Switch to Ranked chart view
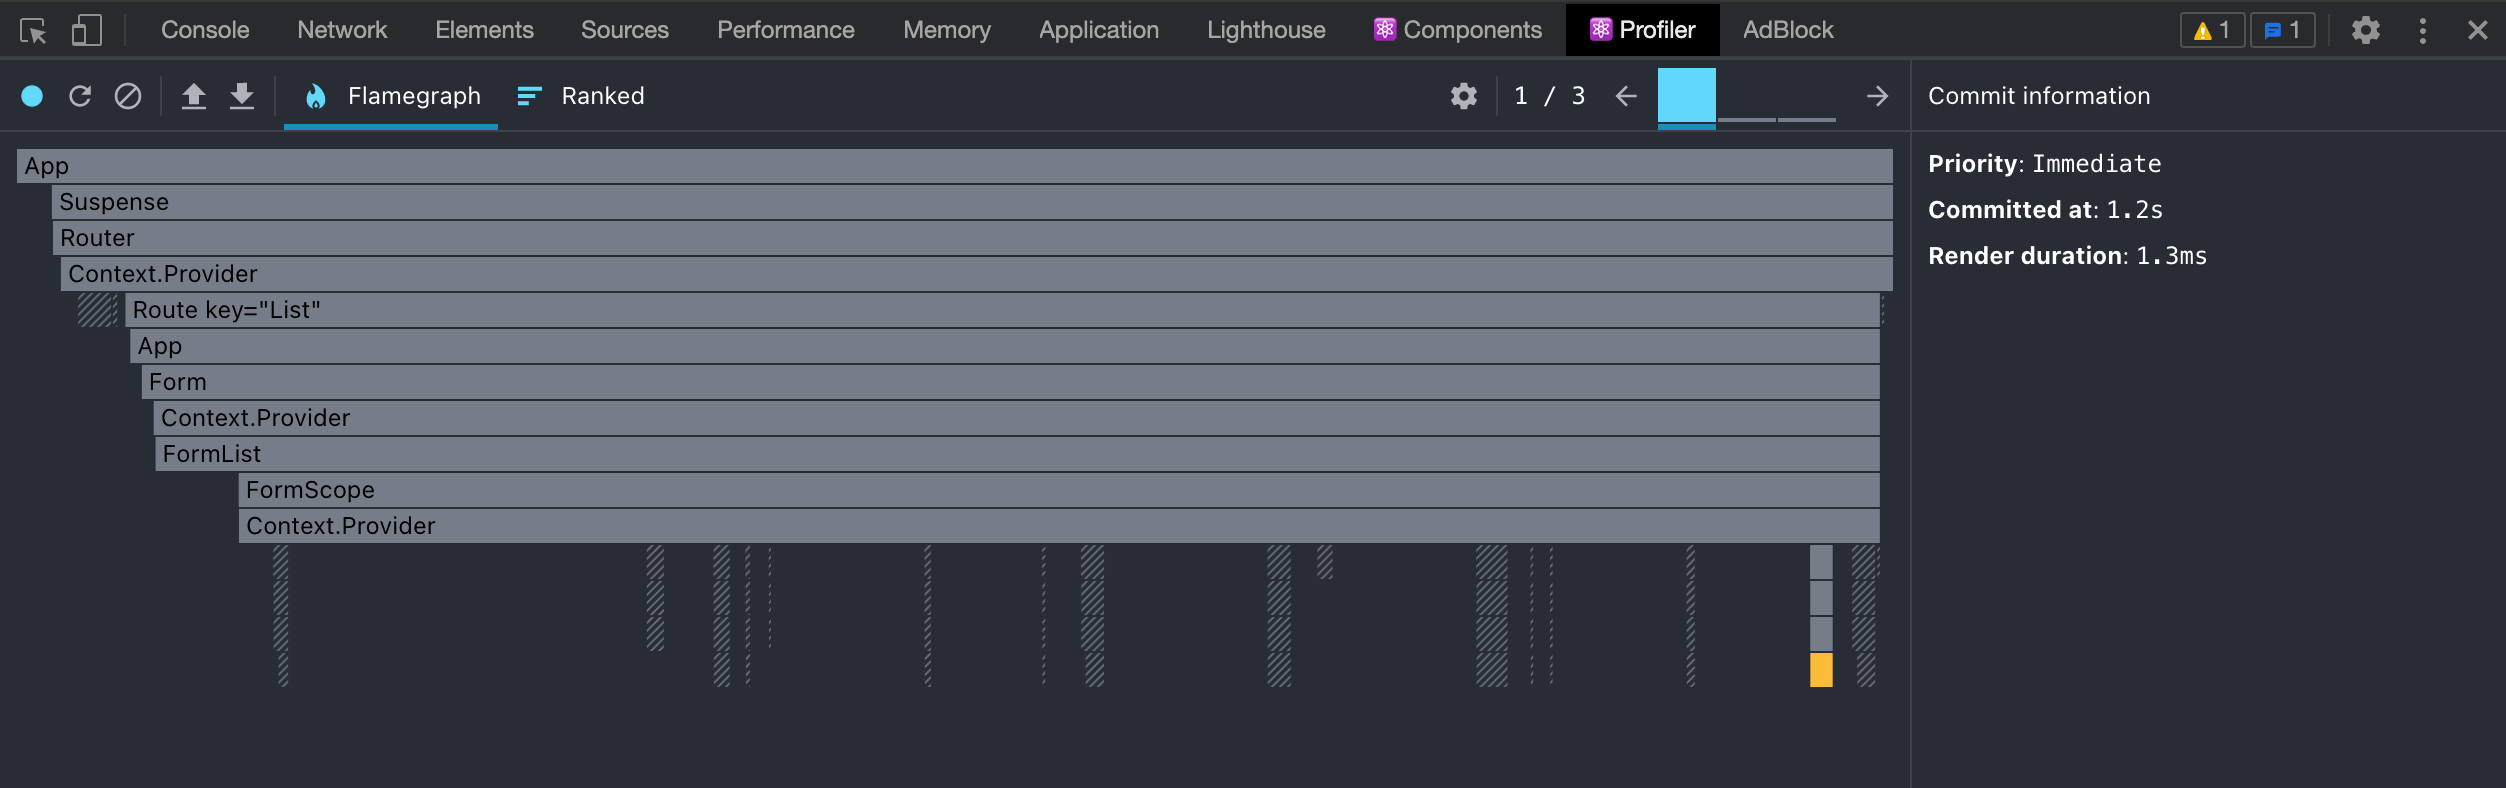The height and width of the screenshot is (788, 2506). (581, 96)
